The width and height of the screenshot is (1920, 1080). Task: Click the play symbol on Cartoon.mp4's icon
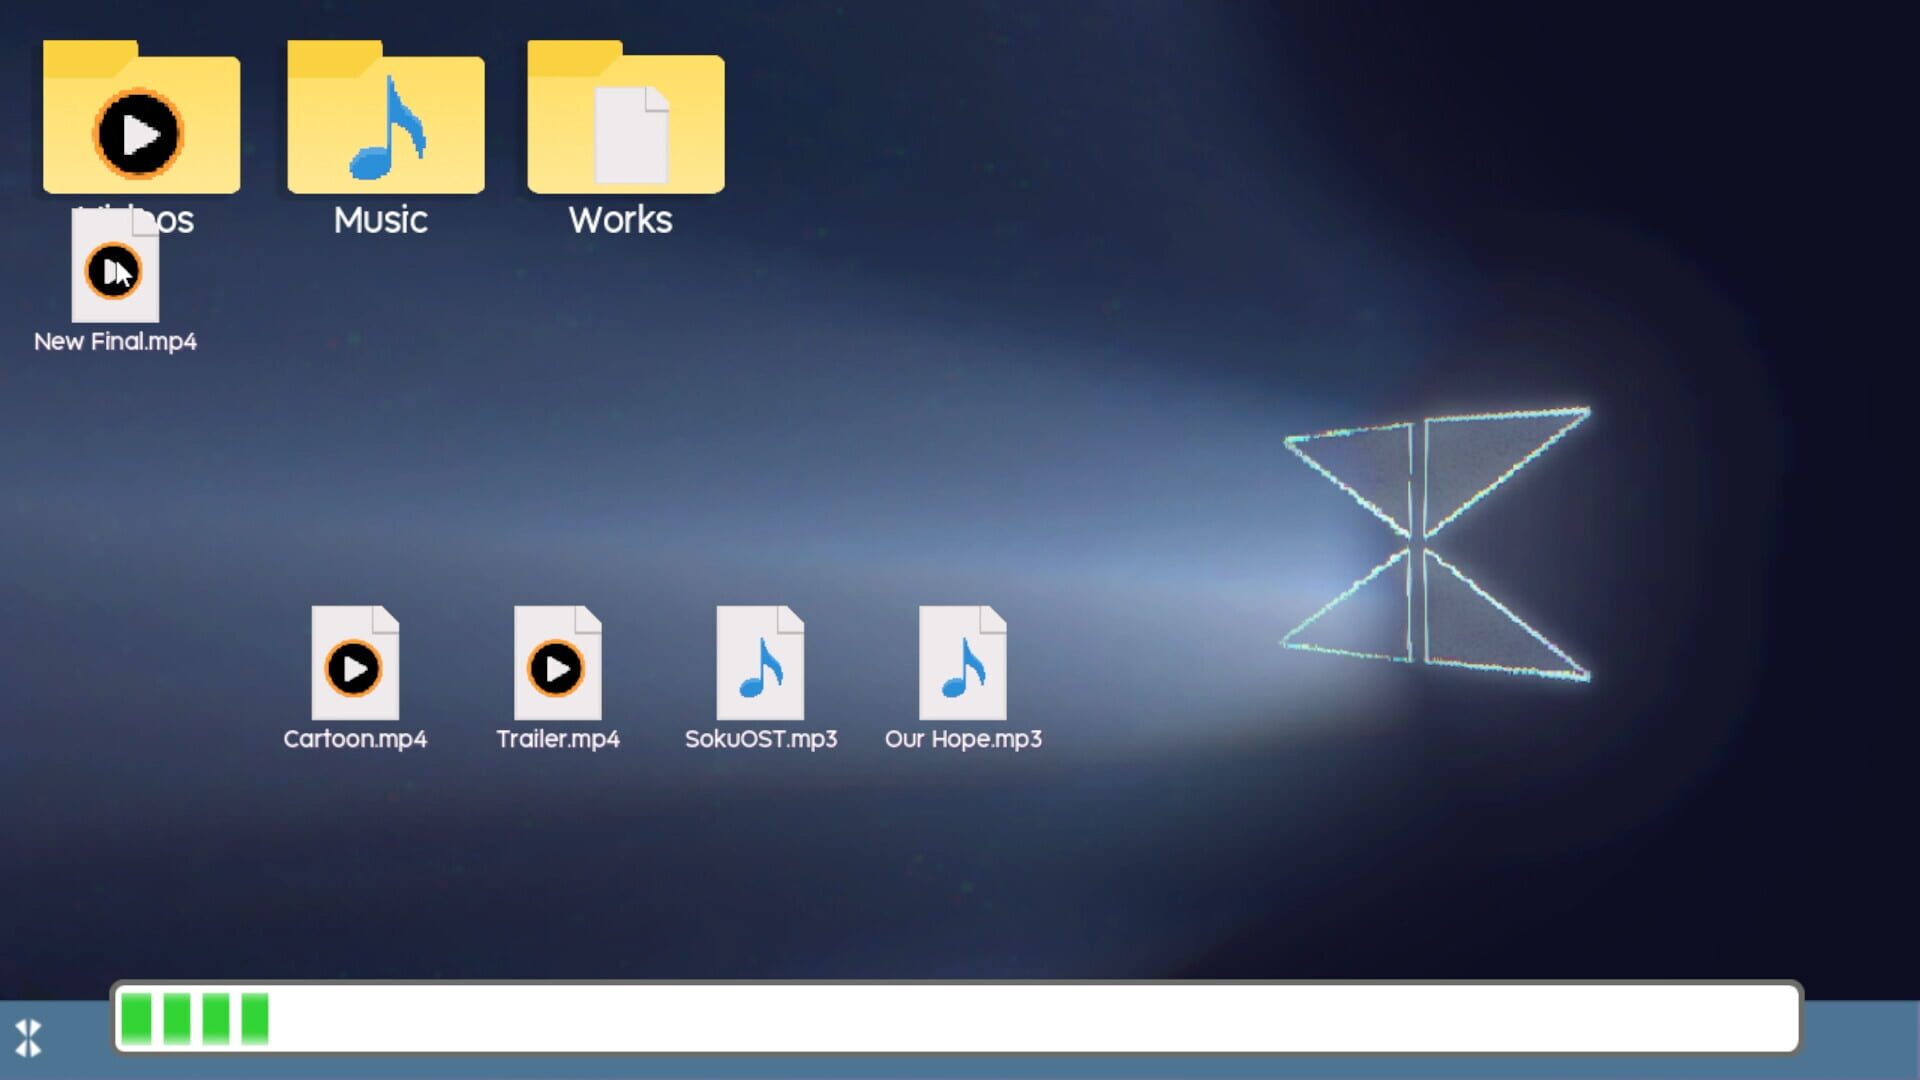click(355, 668)
